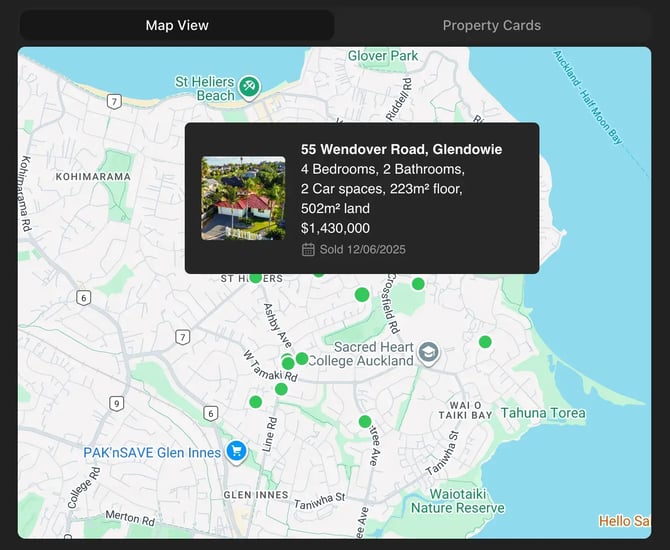Click the St Heliers Beach map pin
The height and width of the screenshot is (550, 670).
249,88
